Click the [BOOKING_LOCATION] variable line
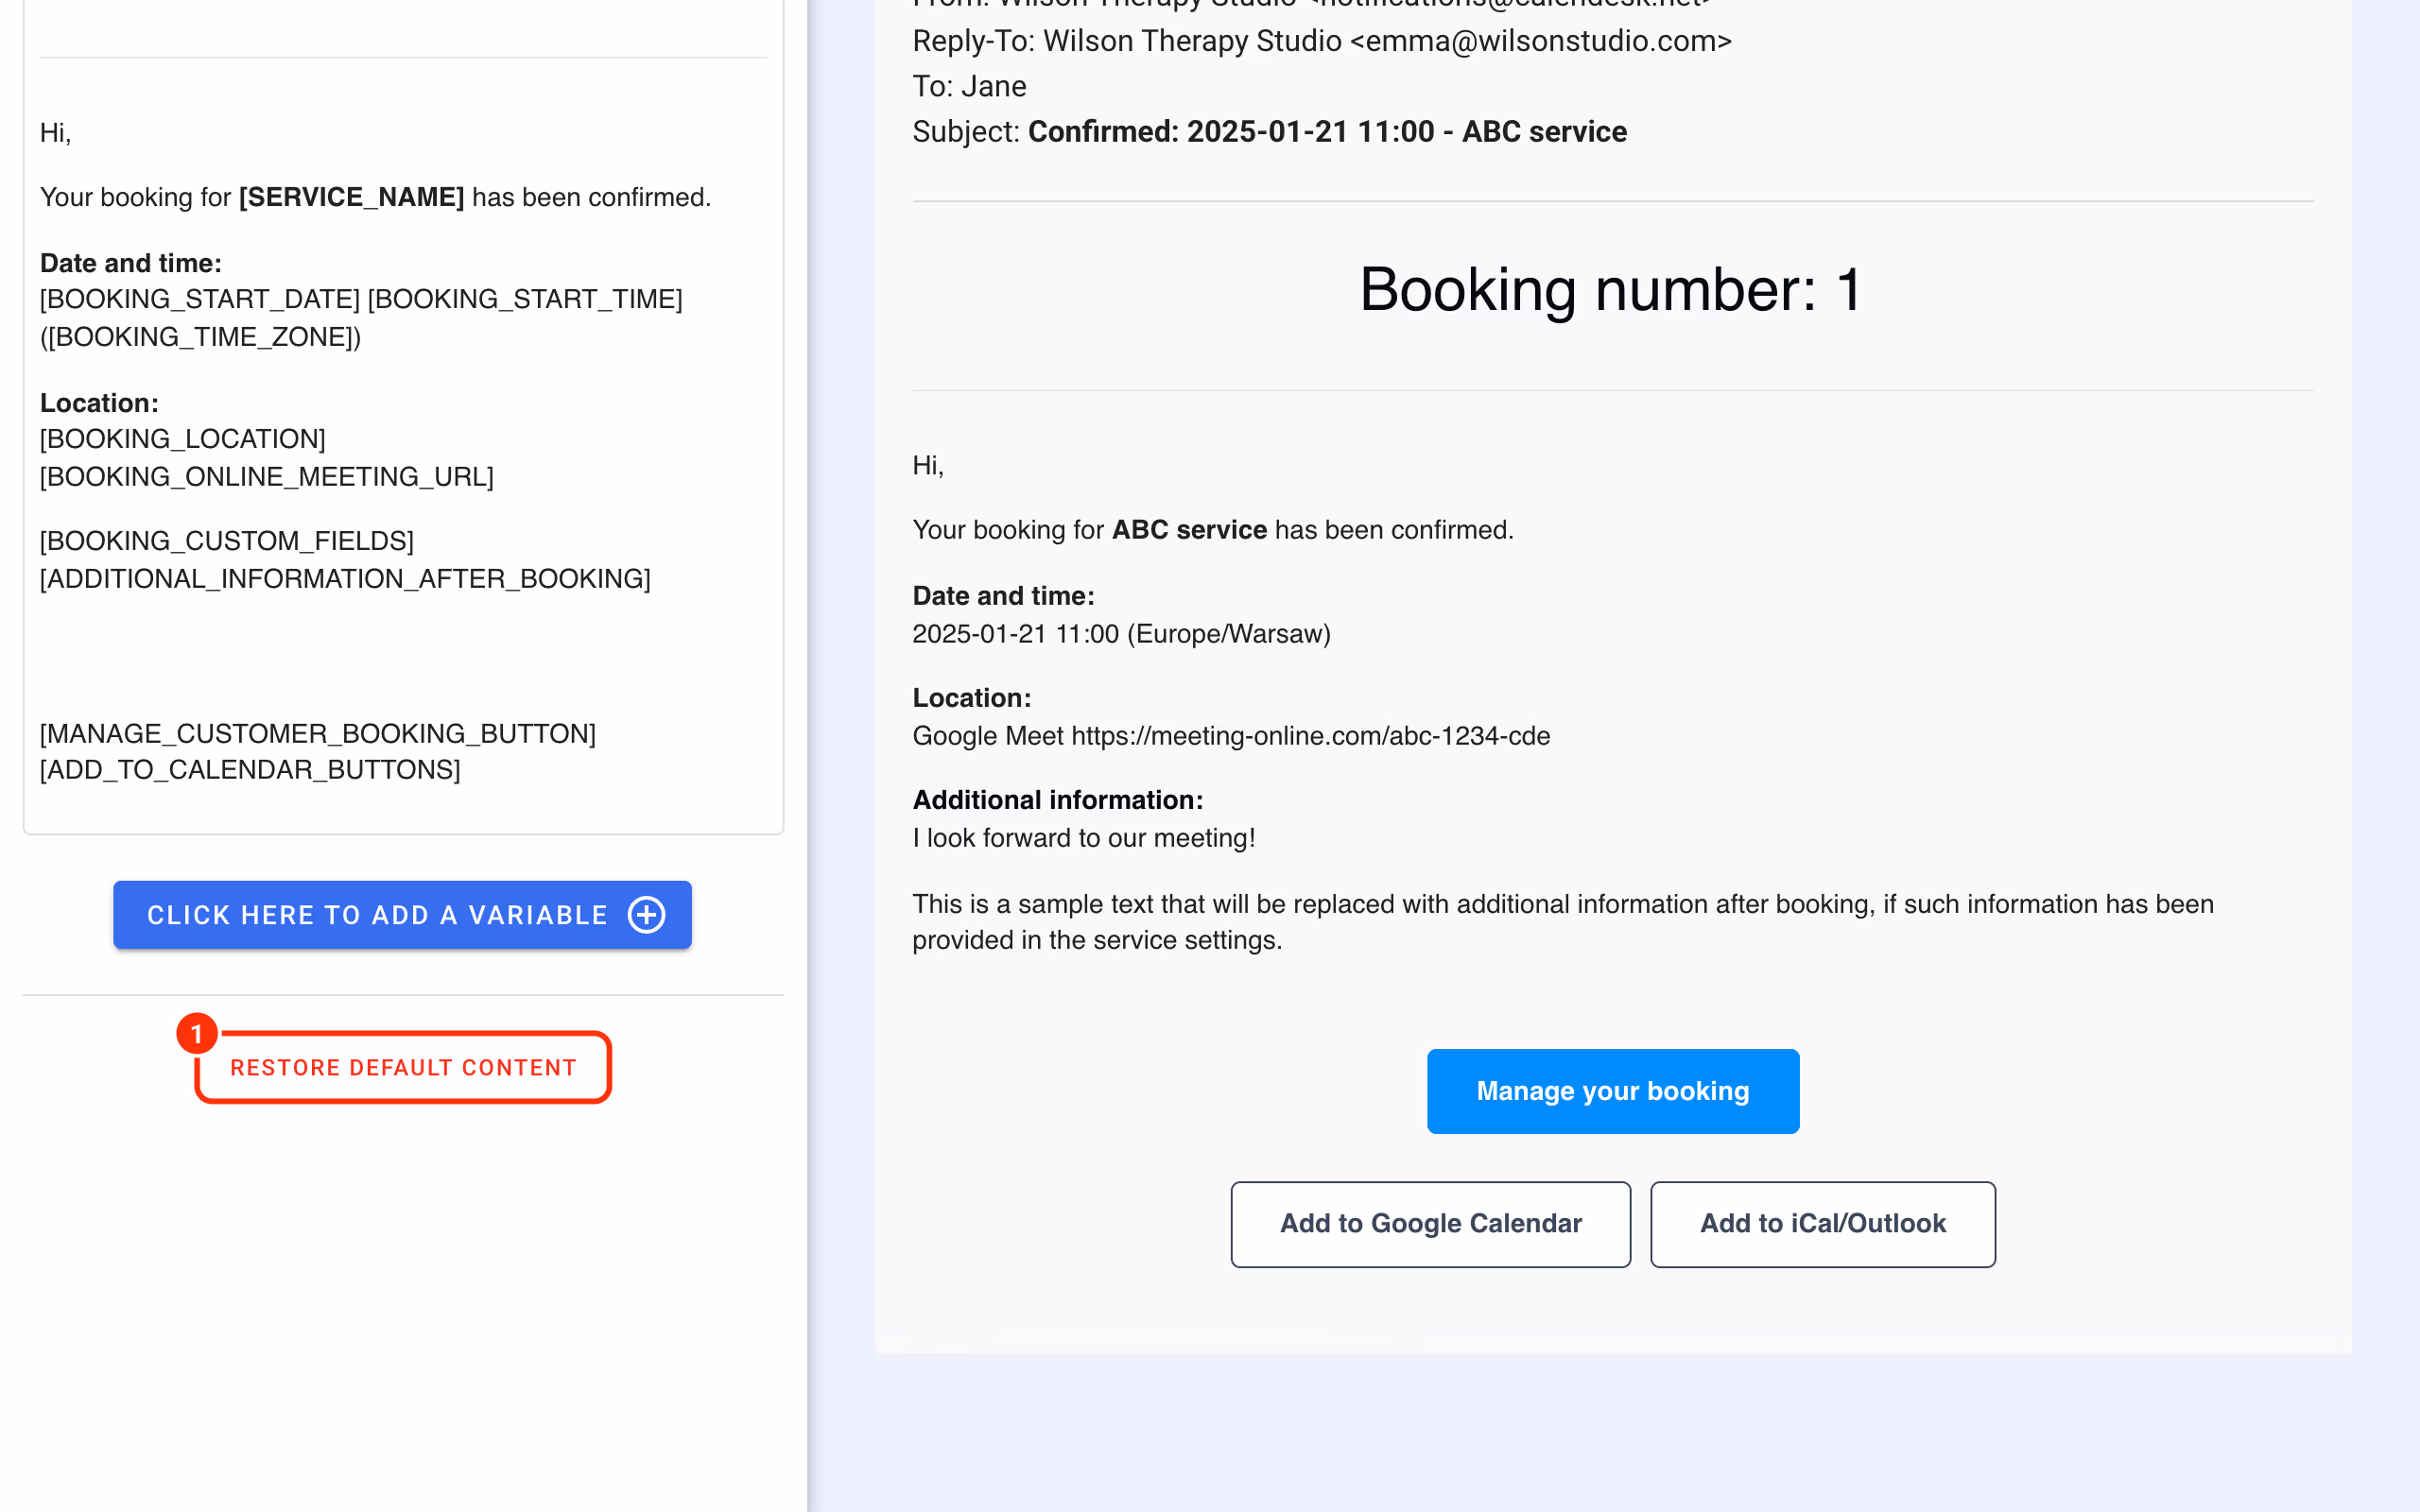Viewport: 2420px width, 1512px height. 183,439
